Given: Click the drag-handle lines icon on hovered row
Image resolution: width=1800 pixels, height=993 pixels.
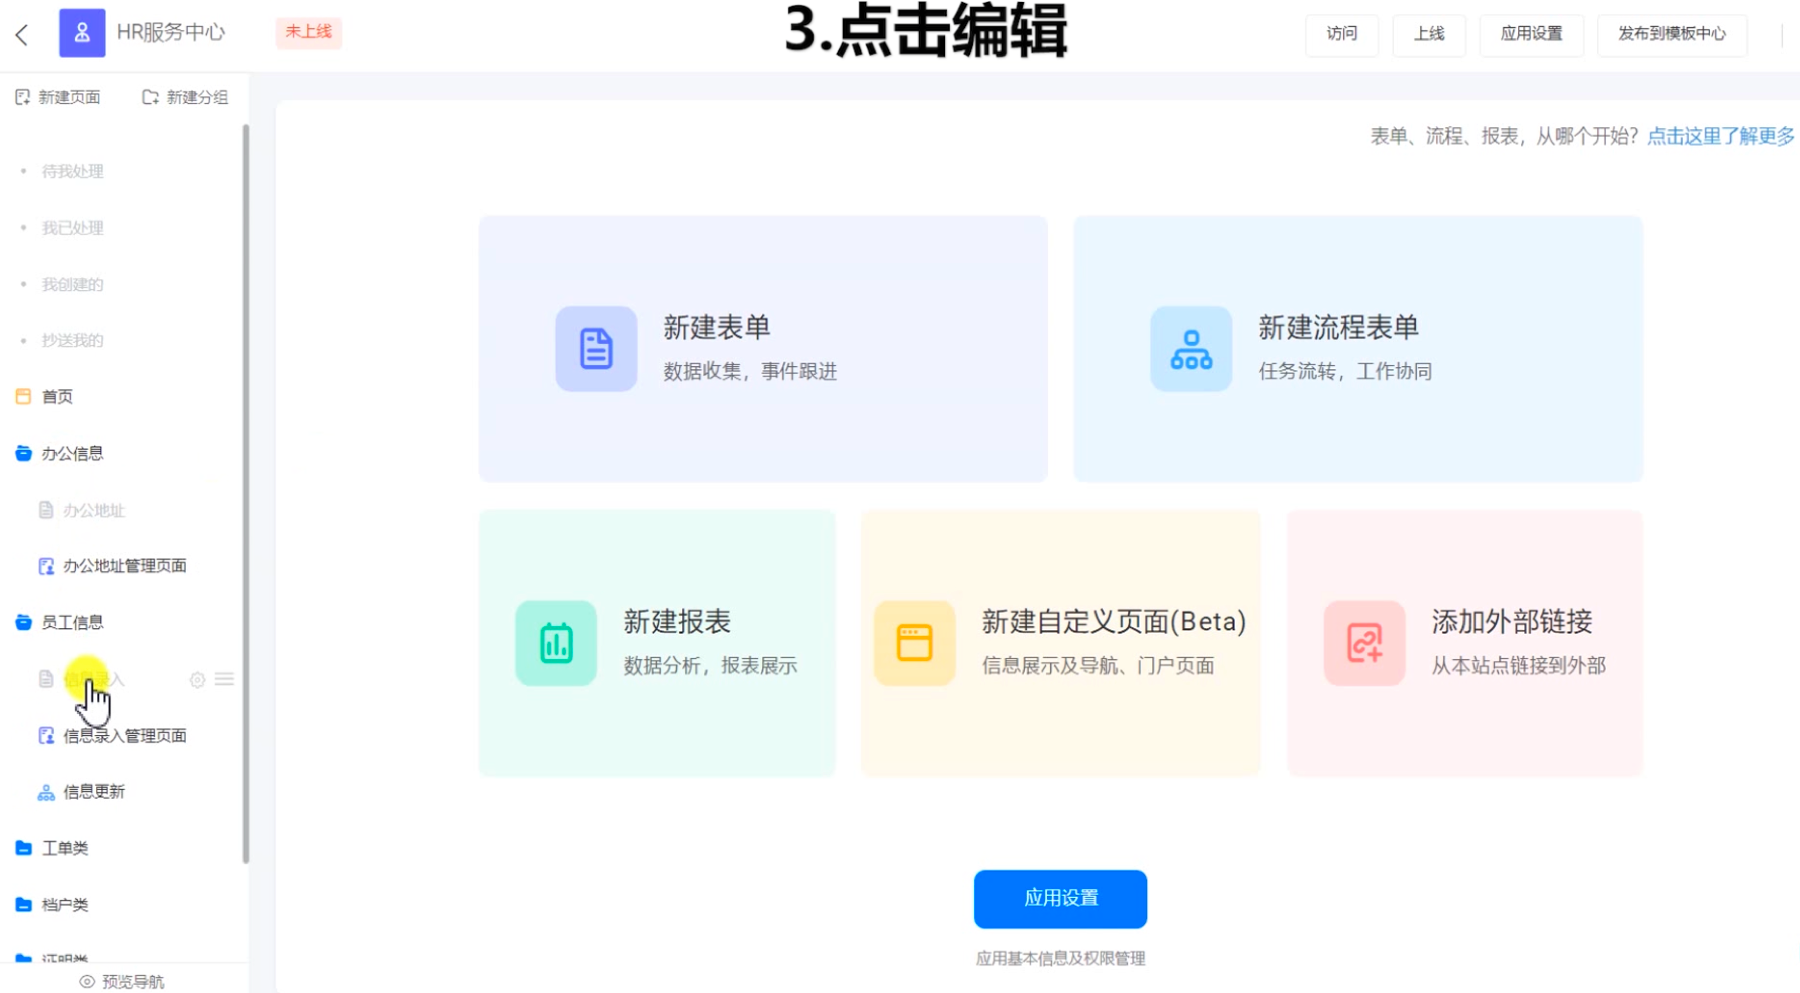Looking at the screenshot, I should point(224,679).
